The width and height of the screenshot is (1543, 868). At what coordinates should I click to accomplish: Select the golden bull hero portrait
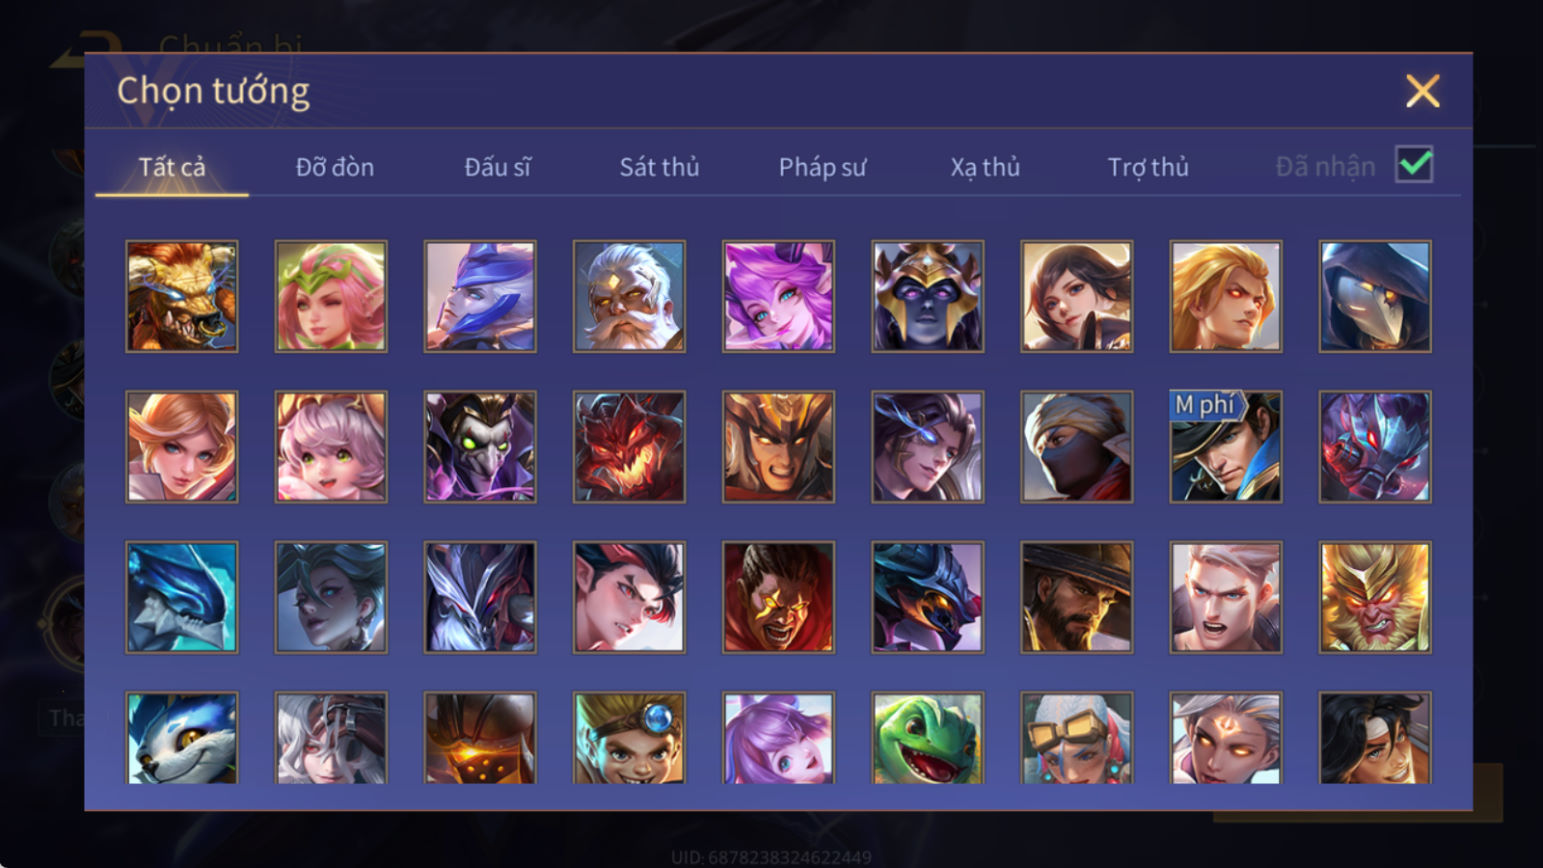[x=182, y=296]
